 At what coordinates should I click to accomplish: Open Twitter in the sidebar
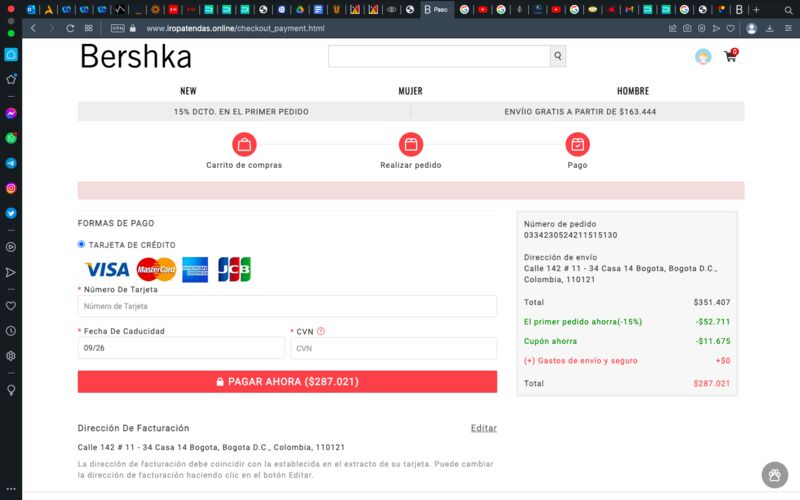click(11, 213)
